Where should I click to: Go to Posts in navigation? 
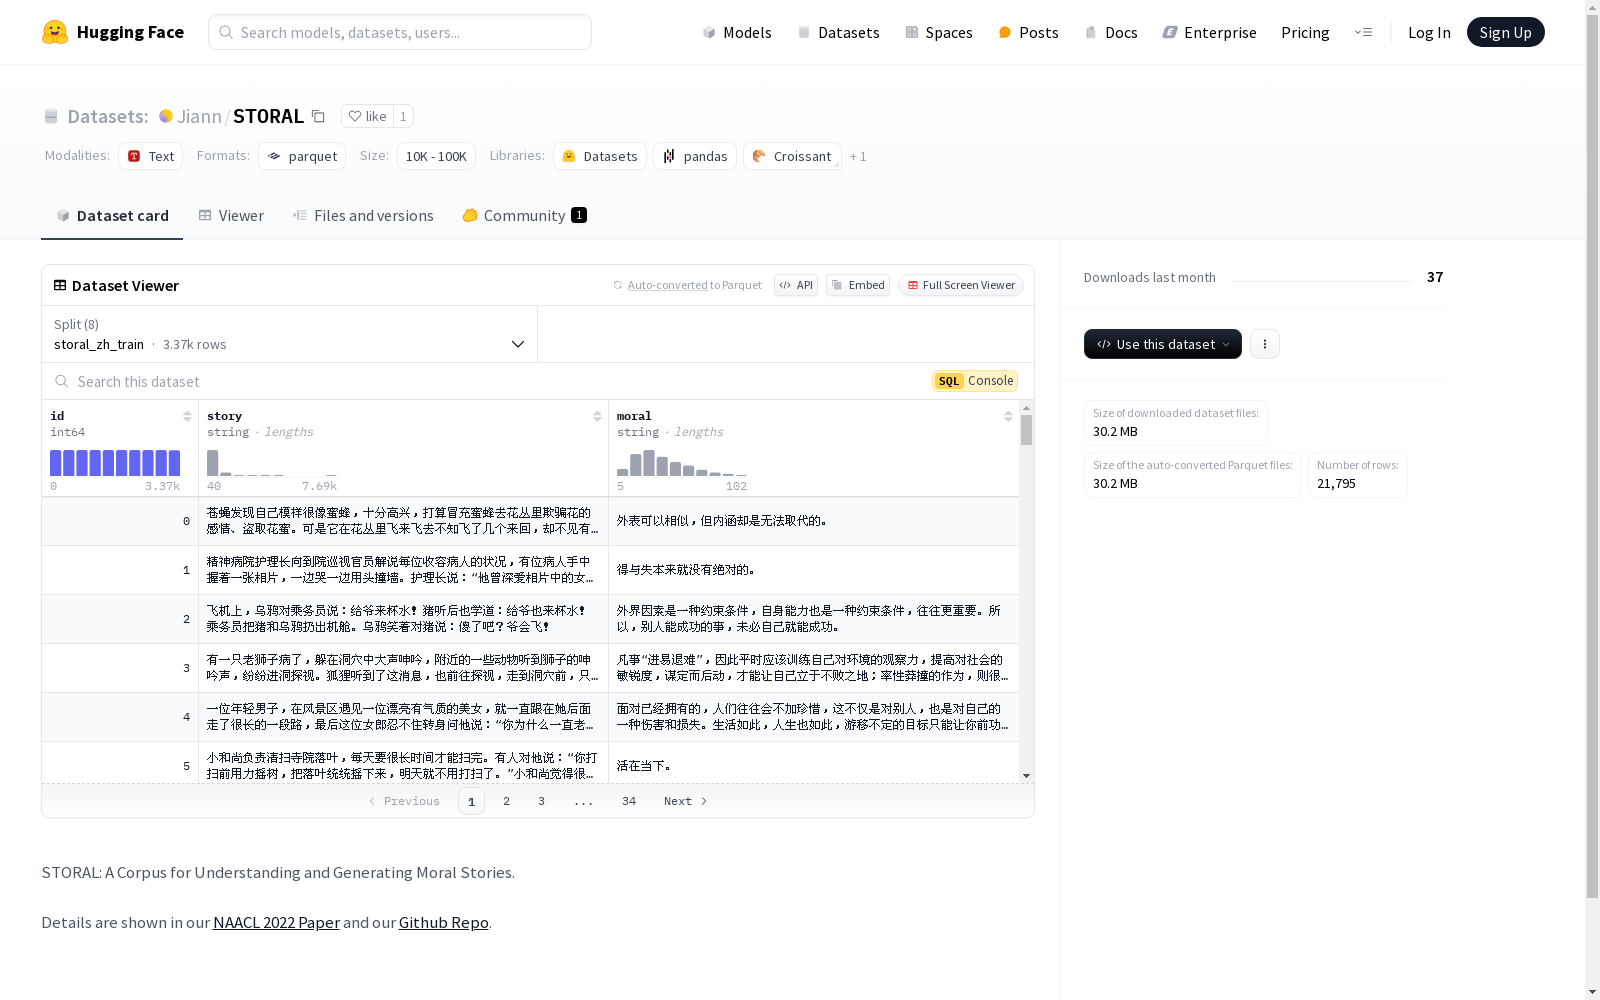[1028, 32]
